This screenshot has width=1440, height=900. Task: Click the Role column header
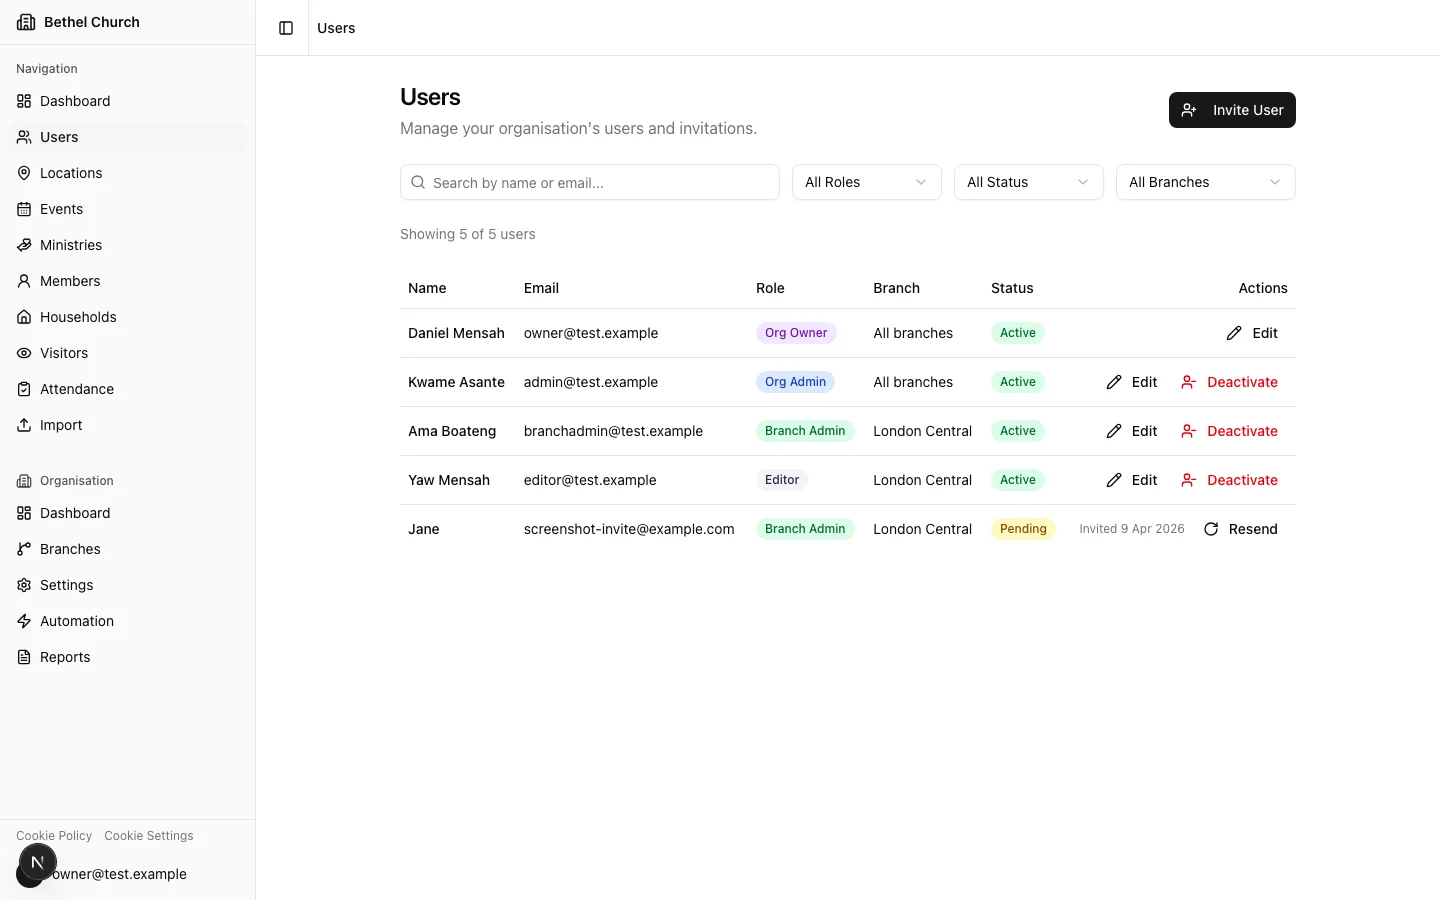tap(770, 288)
